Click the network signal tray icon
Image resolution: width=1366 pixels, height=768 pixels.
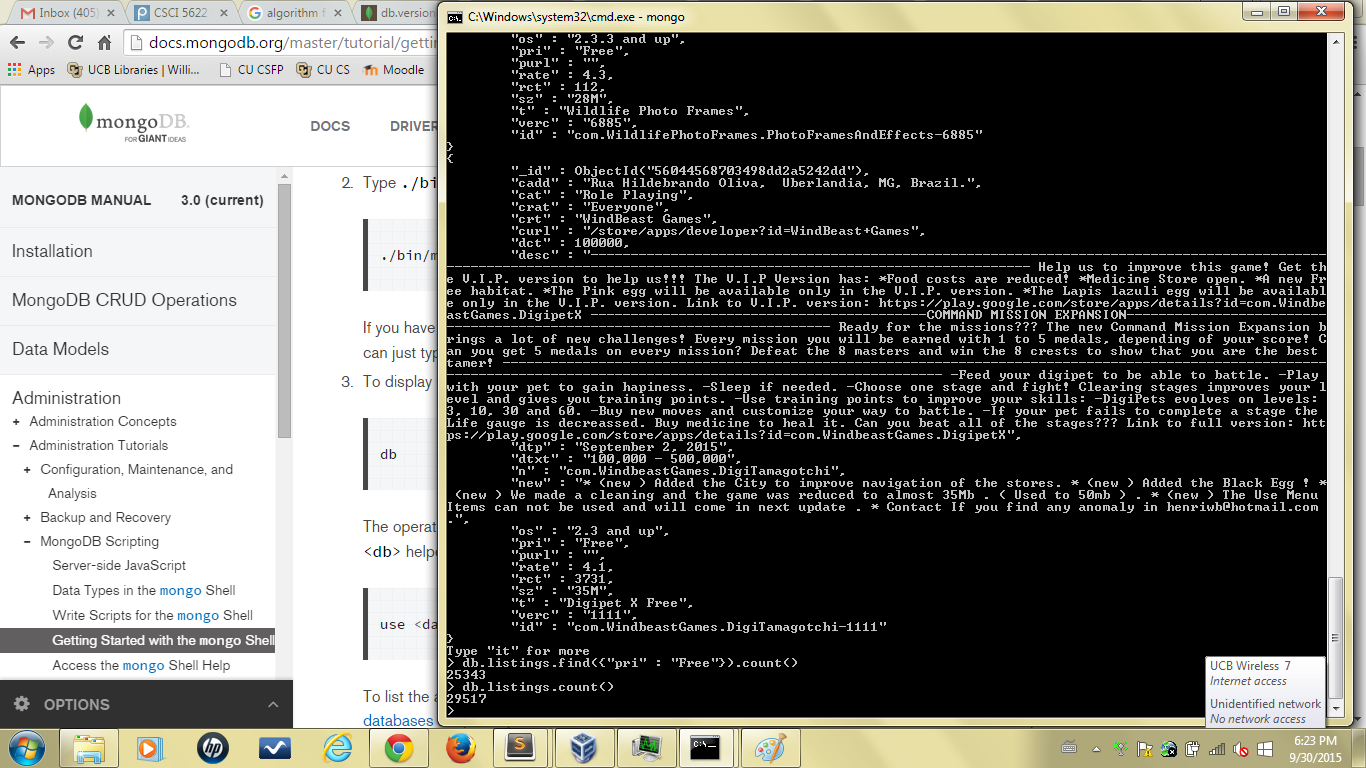tap(1216, 748)
